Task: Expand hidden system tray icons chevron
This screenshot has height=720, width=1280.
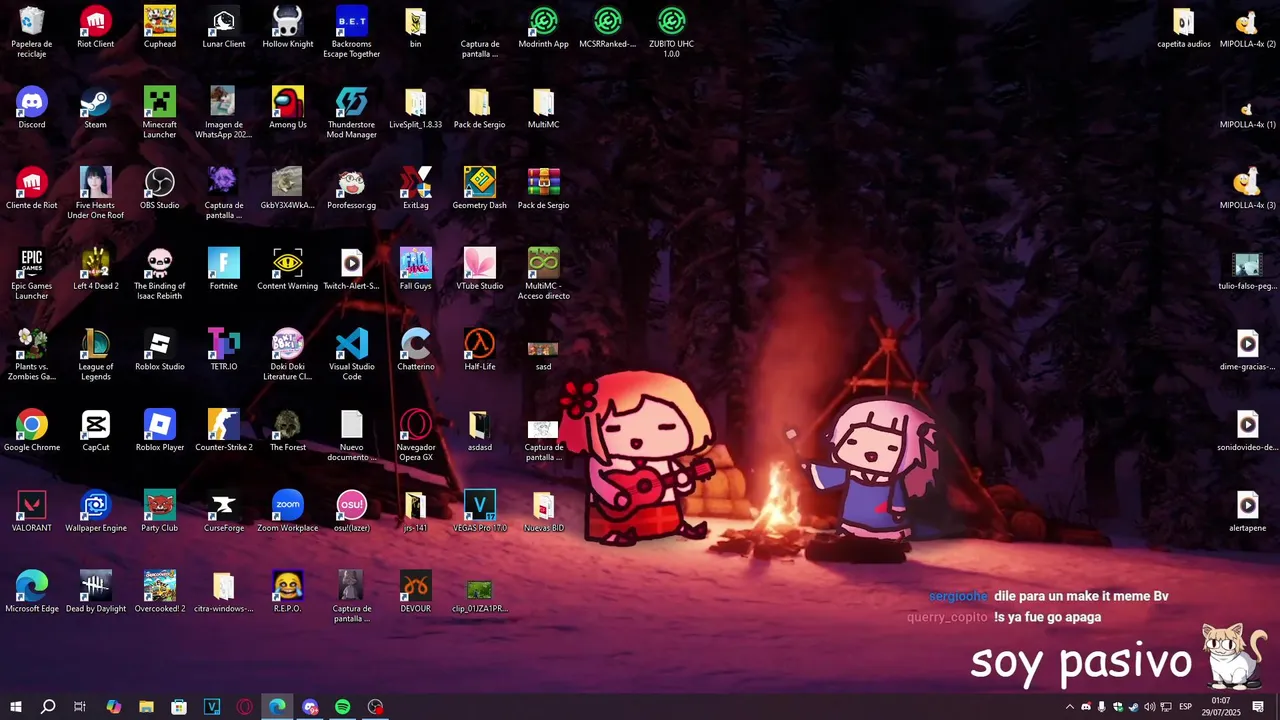Action: [1070, 707]
